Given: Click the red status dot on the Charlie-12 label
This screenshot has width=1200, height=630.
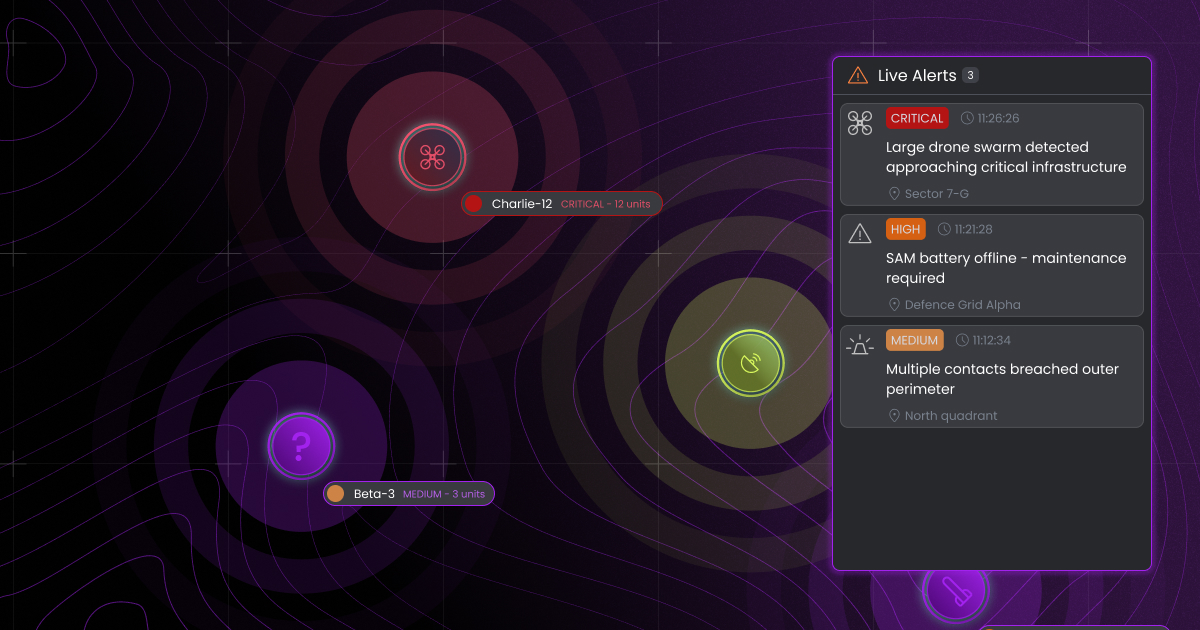Looking at the screenshot, I should tap(471, 203).
